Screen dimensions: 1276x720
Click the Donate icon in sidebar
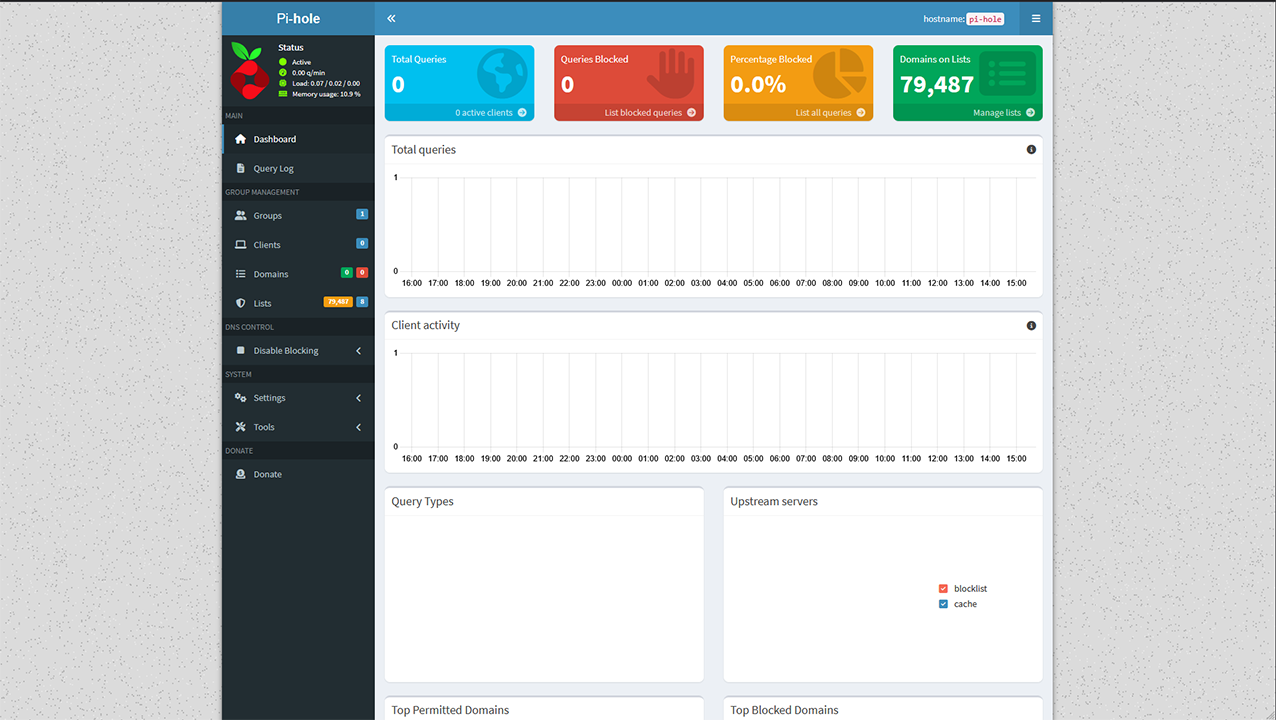pos(240,474)
